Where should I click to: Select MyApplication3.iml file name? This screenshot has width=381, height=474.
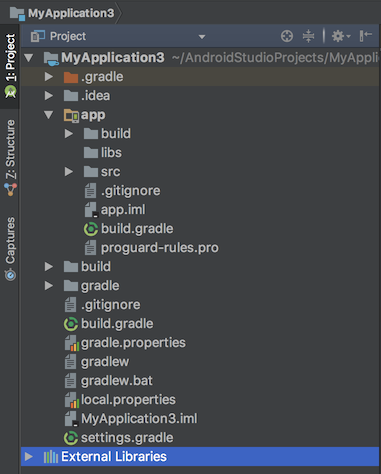[139, 419]
